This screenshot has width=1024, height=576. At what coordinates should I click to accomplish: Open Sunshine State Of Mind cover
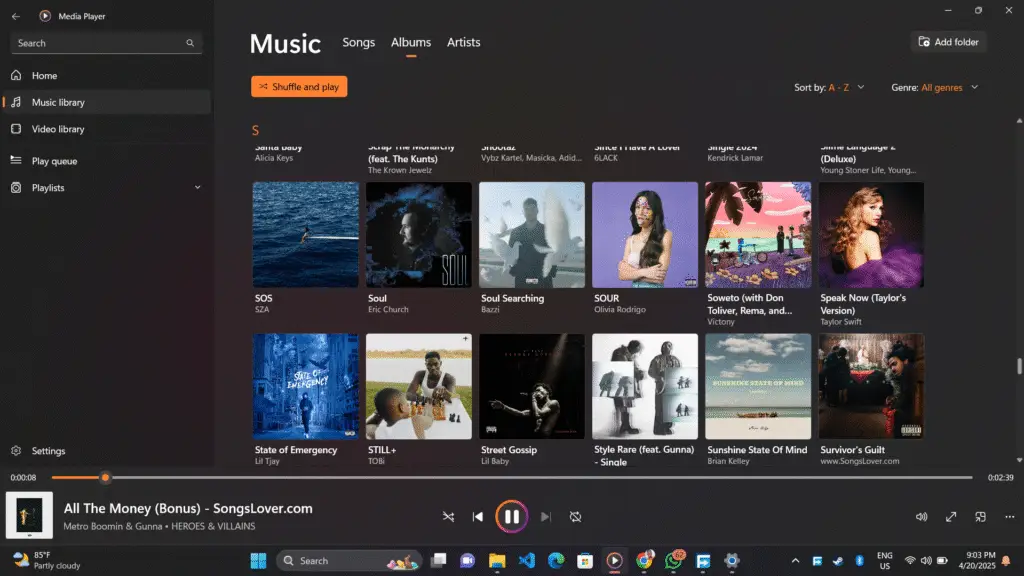click(758, 387)
